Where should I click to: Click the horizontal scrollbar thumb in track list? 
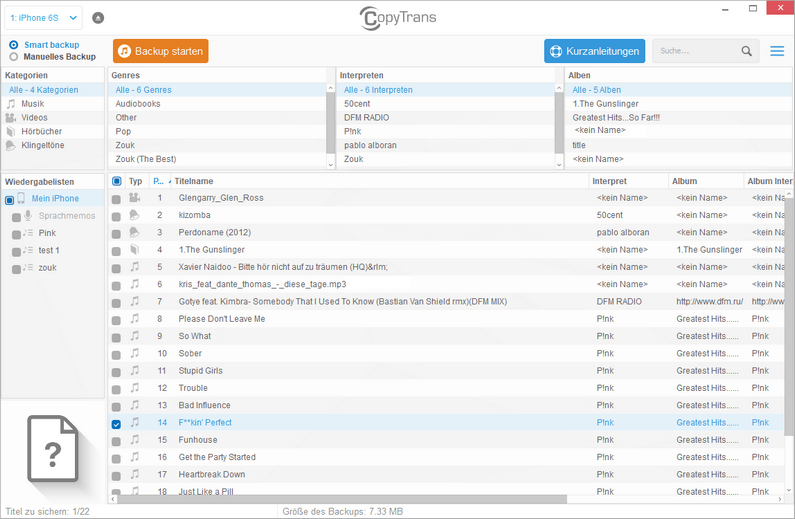tap(342, 499)
